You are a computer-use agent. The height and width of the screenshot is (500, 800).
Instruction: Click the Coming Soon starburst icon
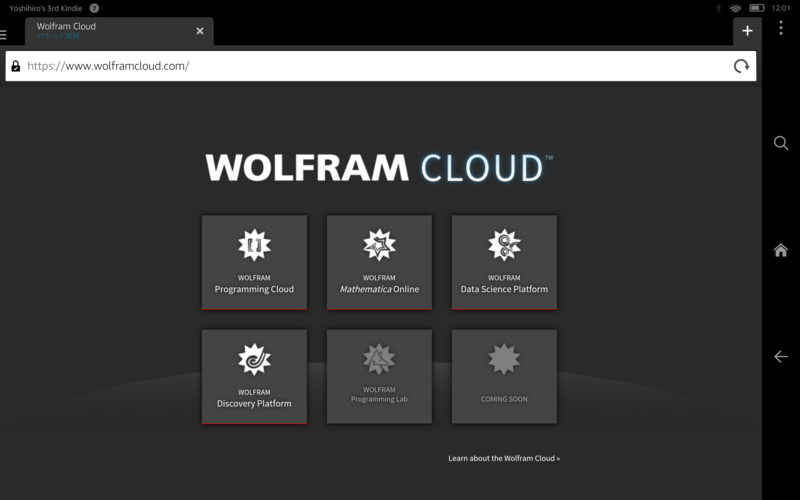tap(504, 359)
